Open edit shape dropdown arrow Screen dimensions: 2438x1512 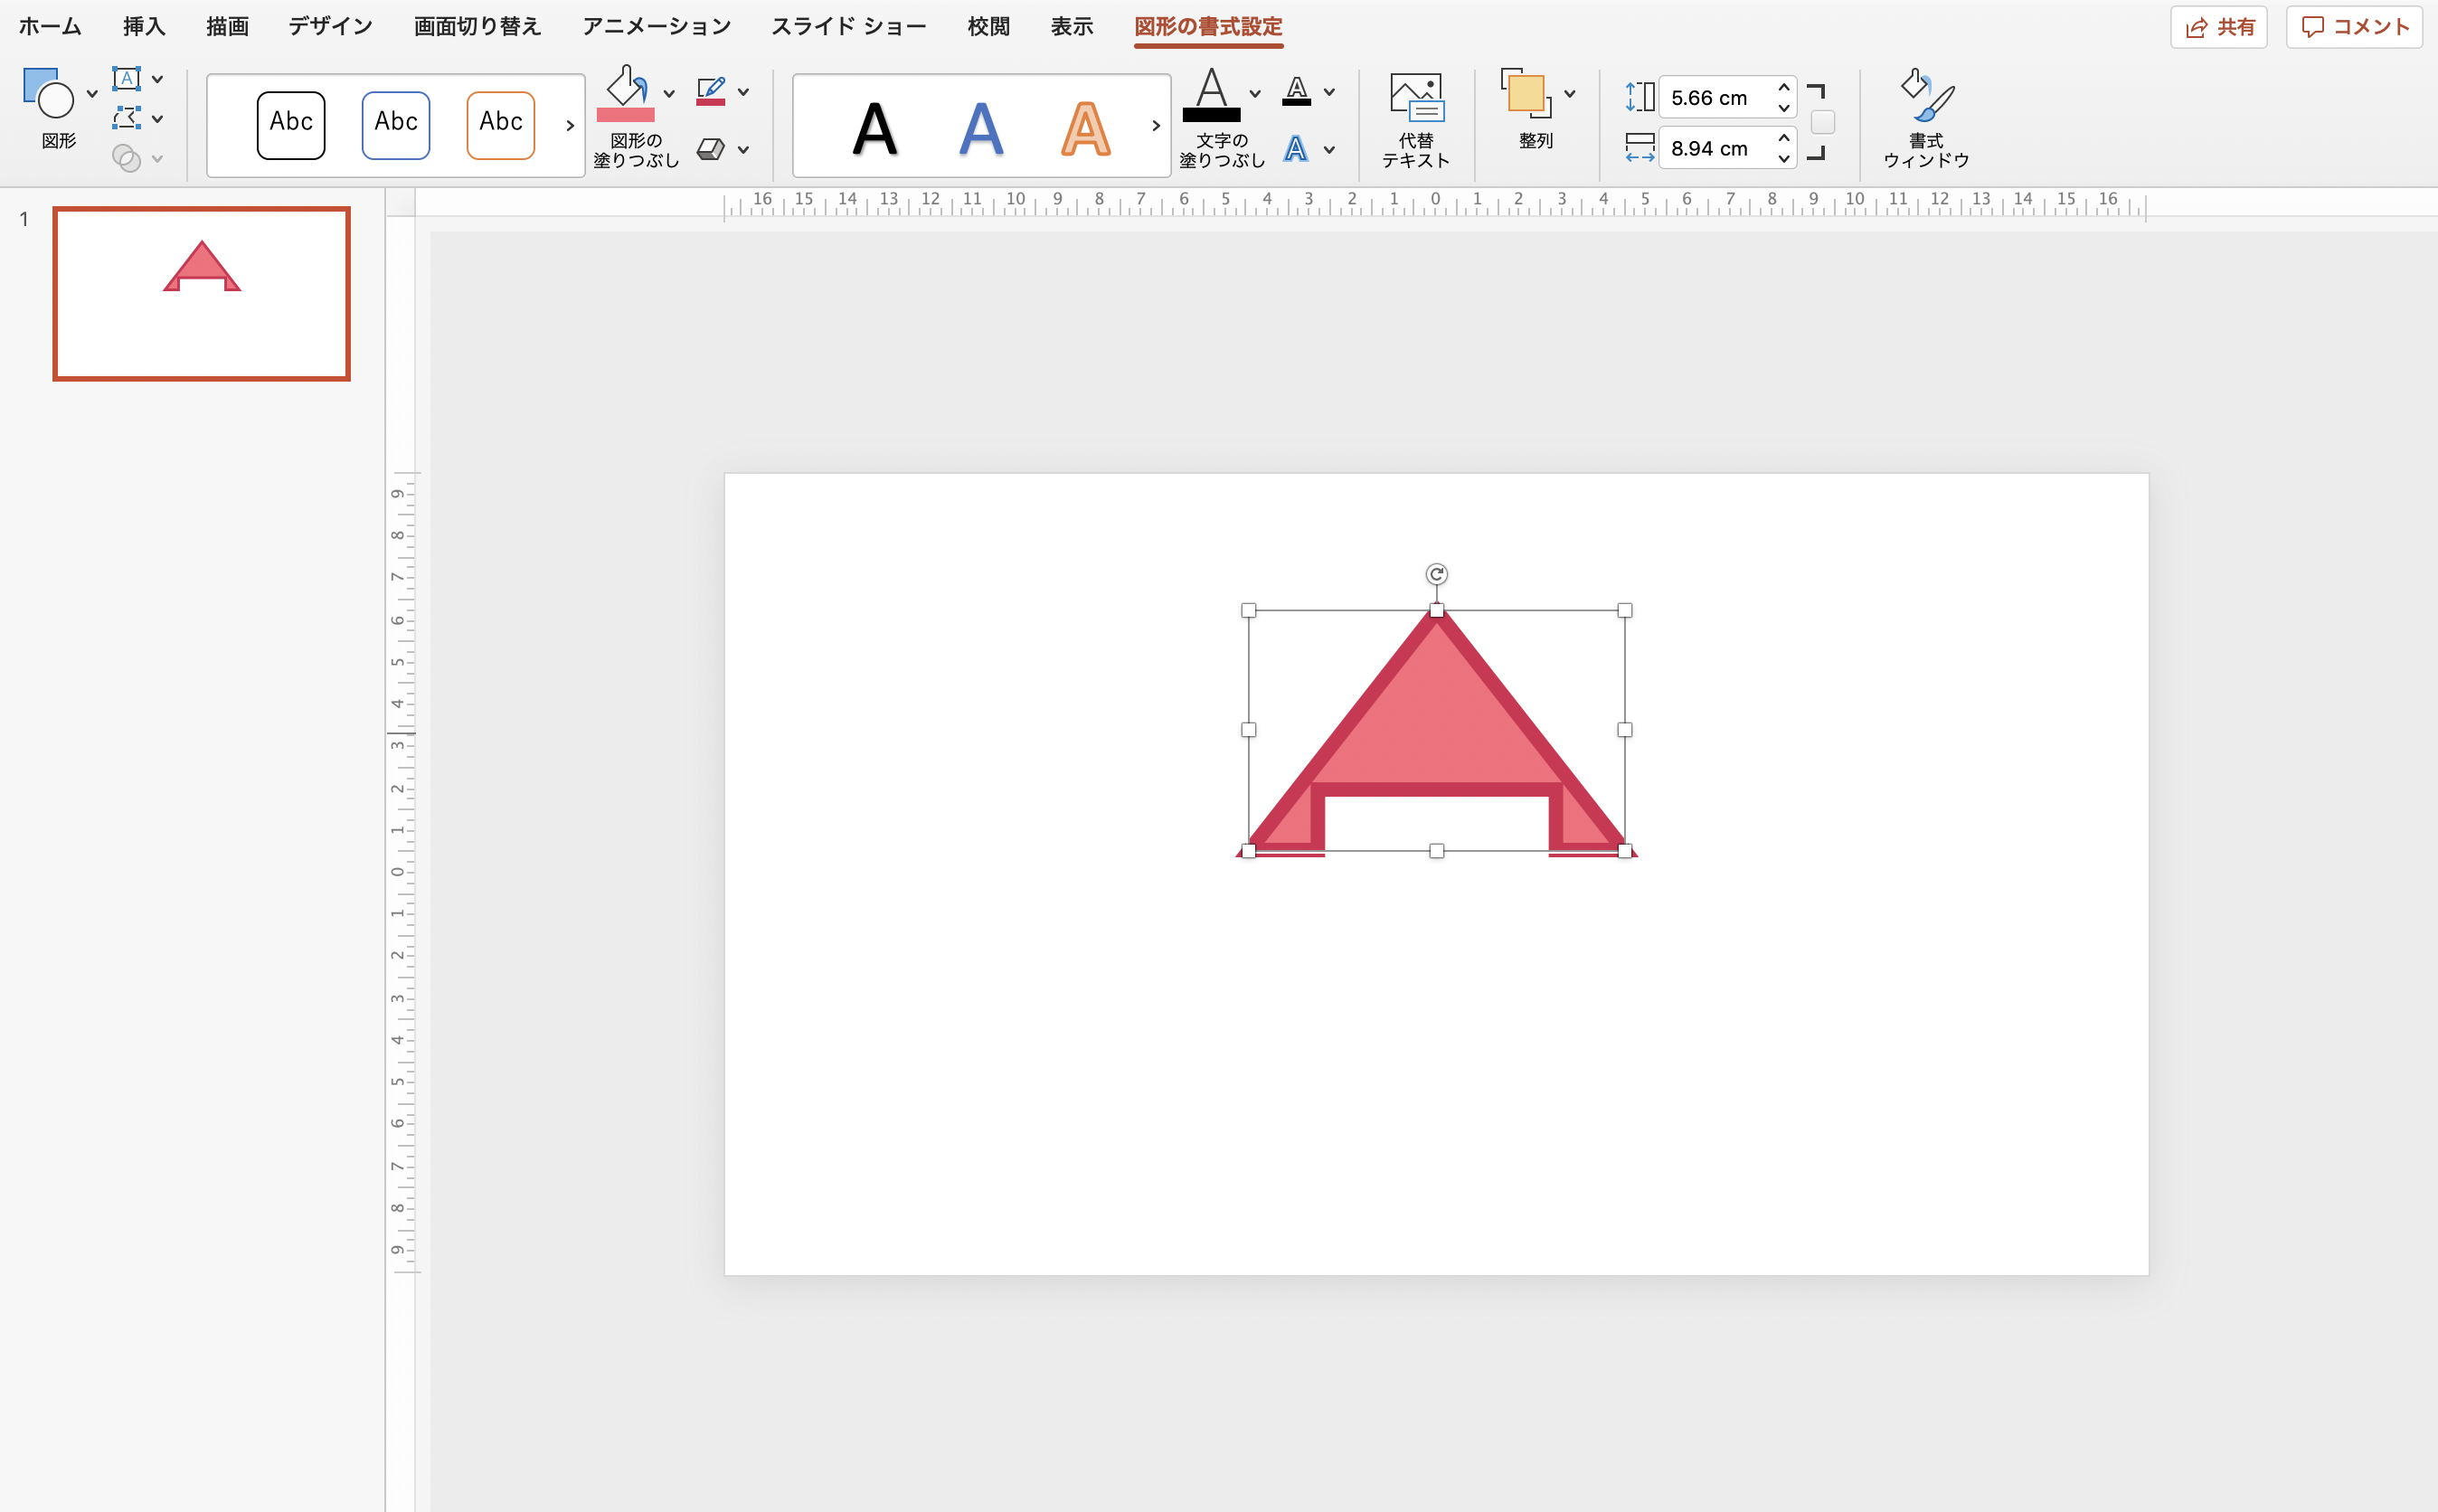tap(158, 119)
